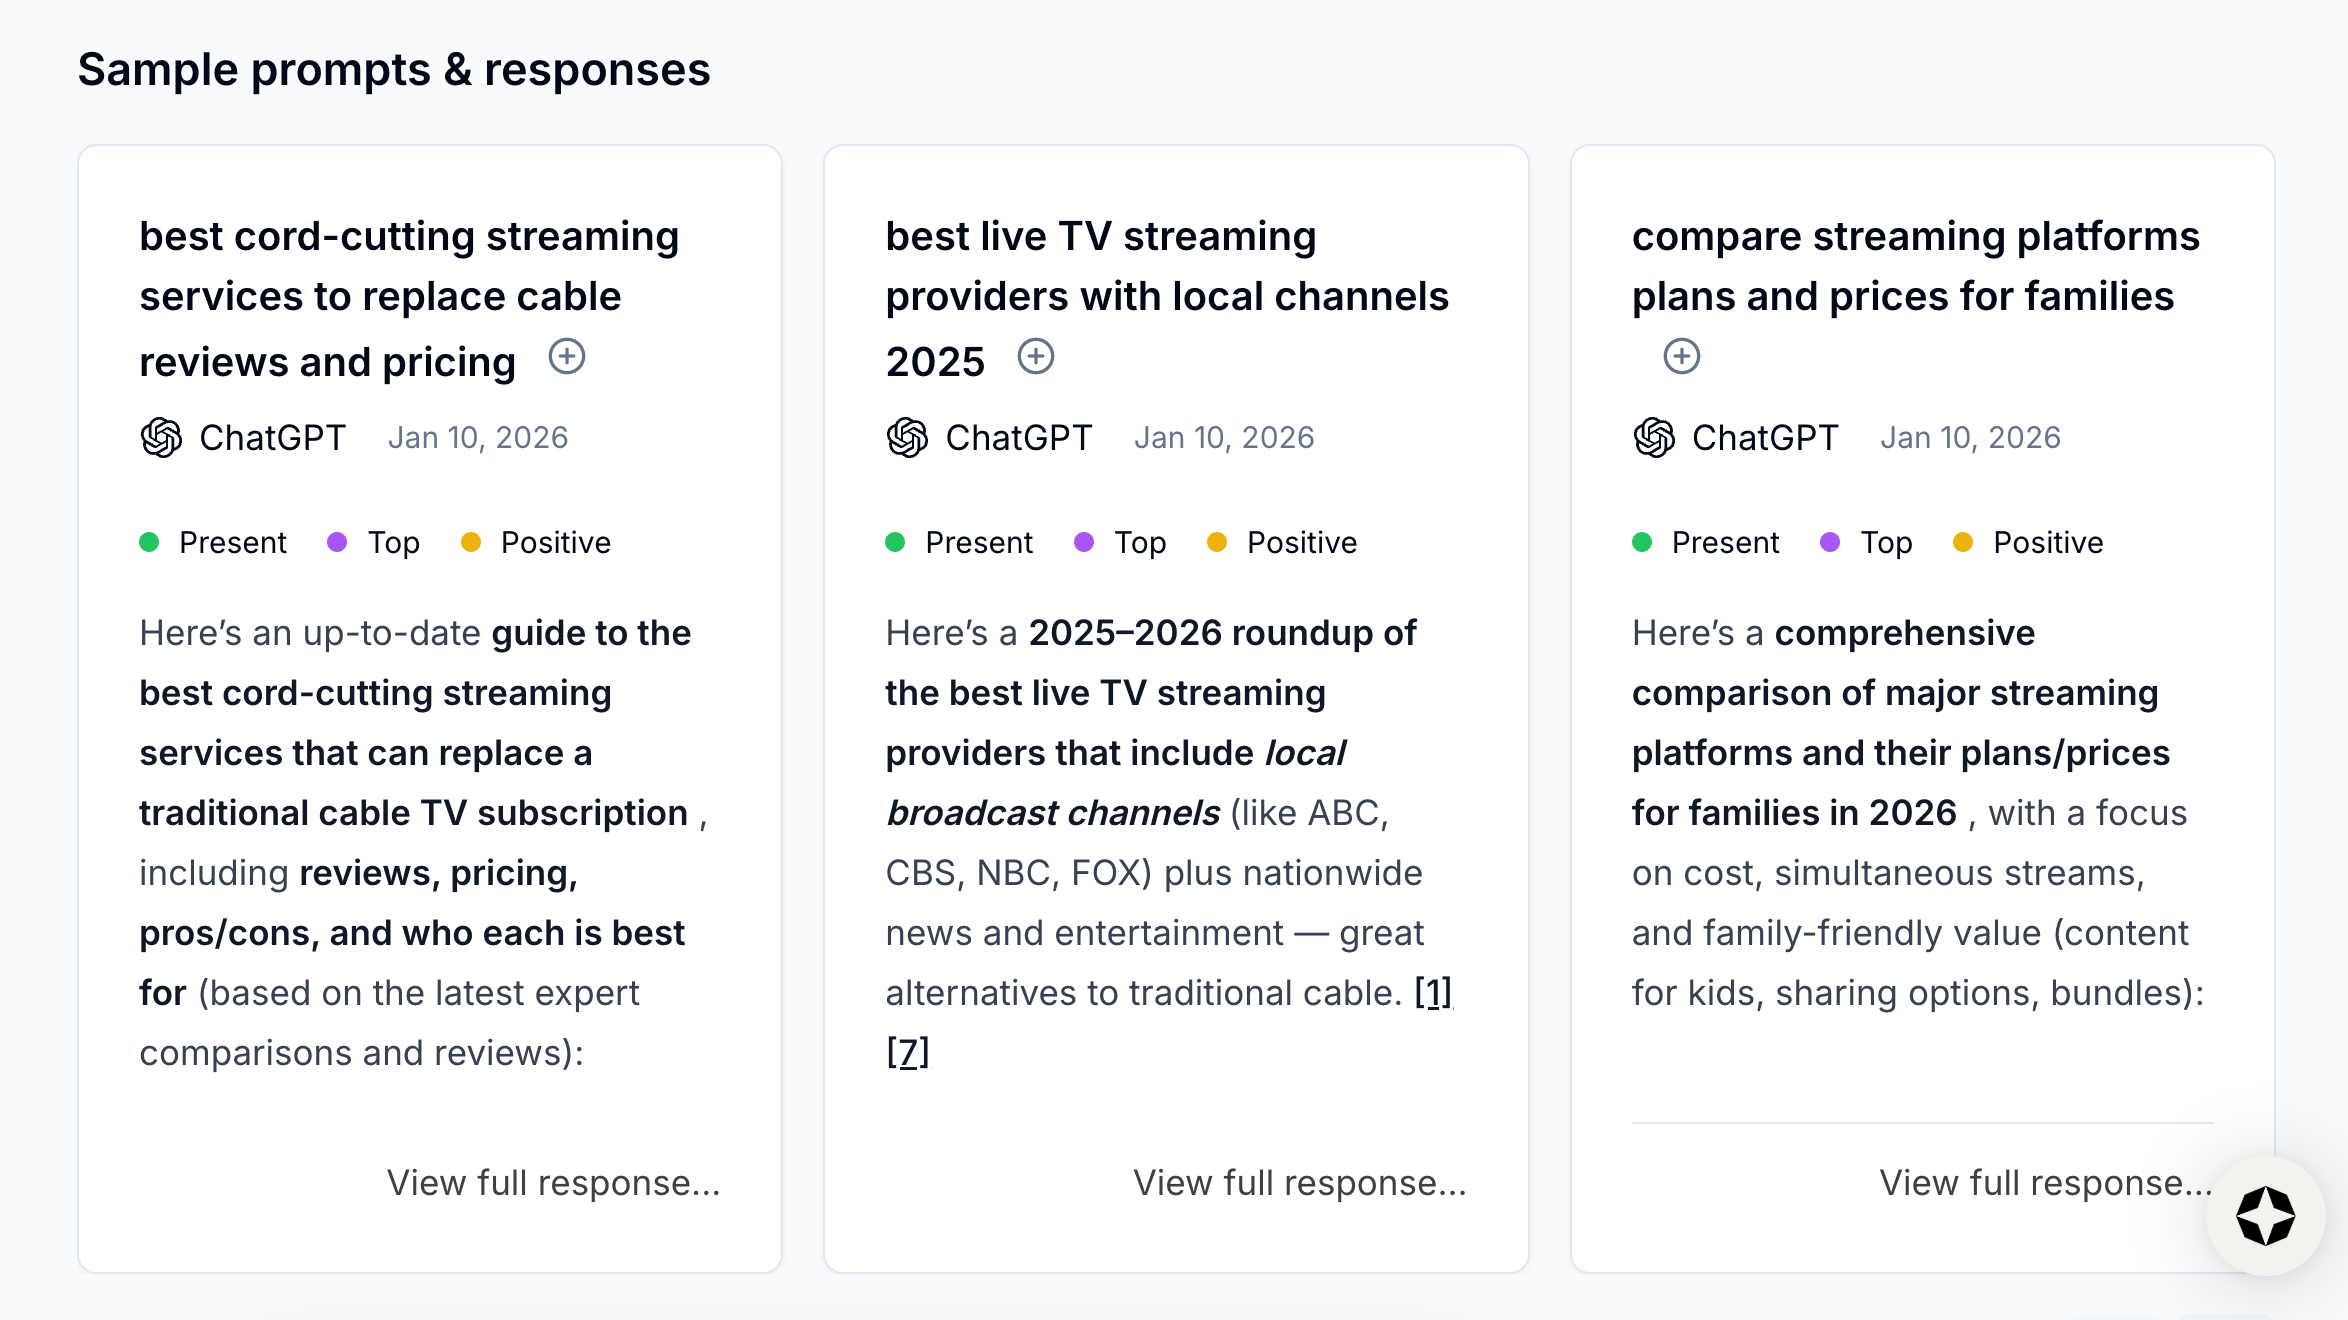The height and width of the screenshot is (1320, 2348).
Task: Click the yellow Positive dot in third card
Action: 1963,542
